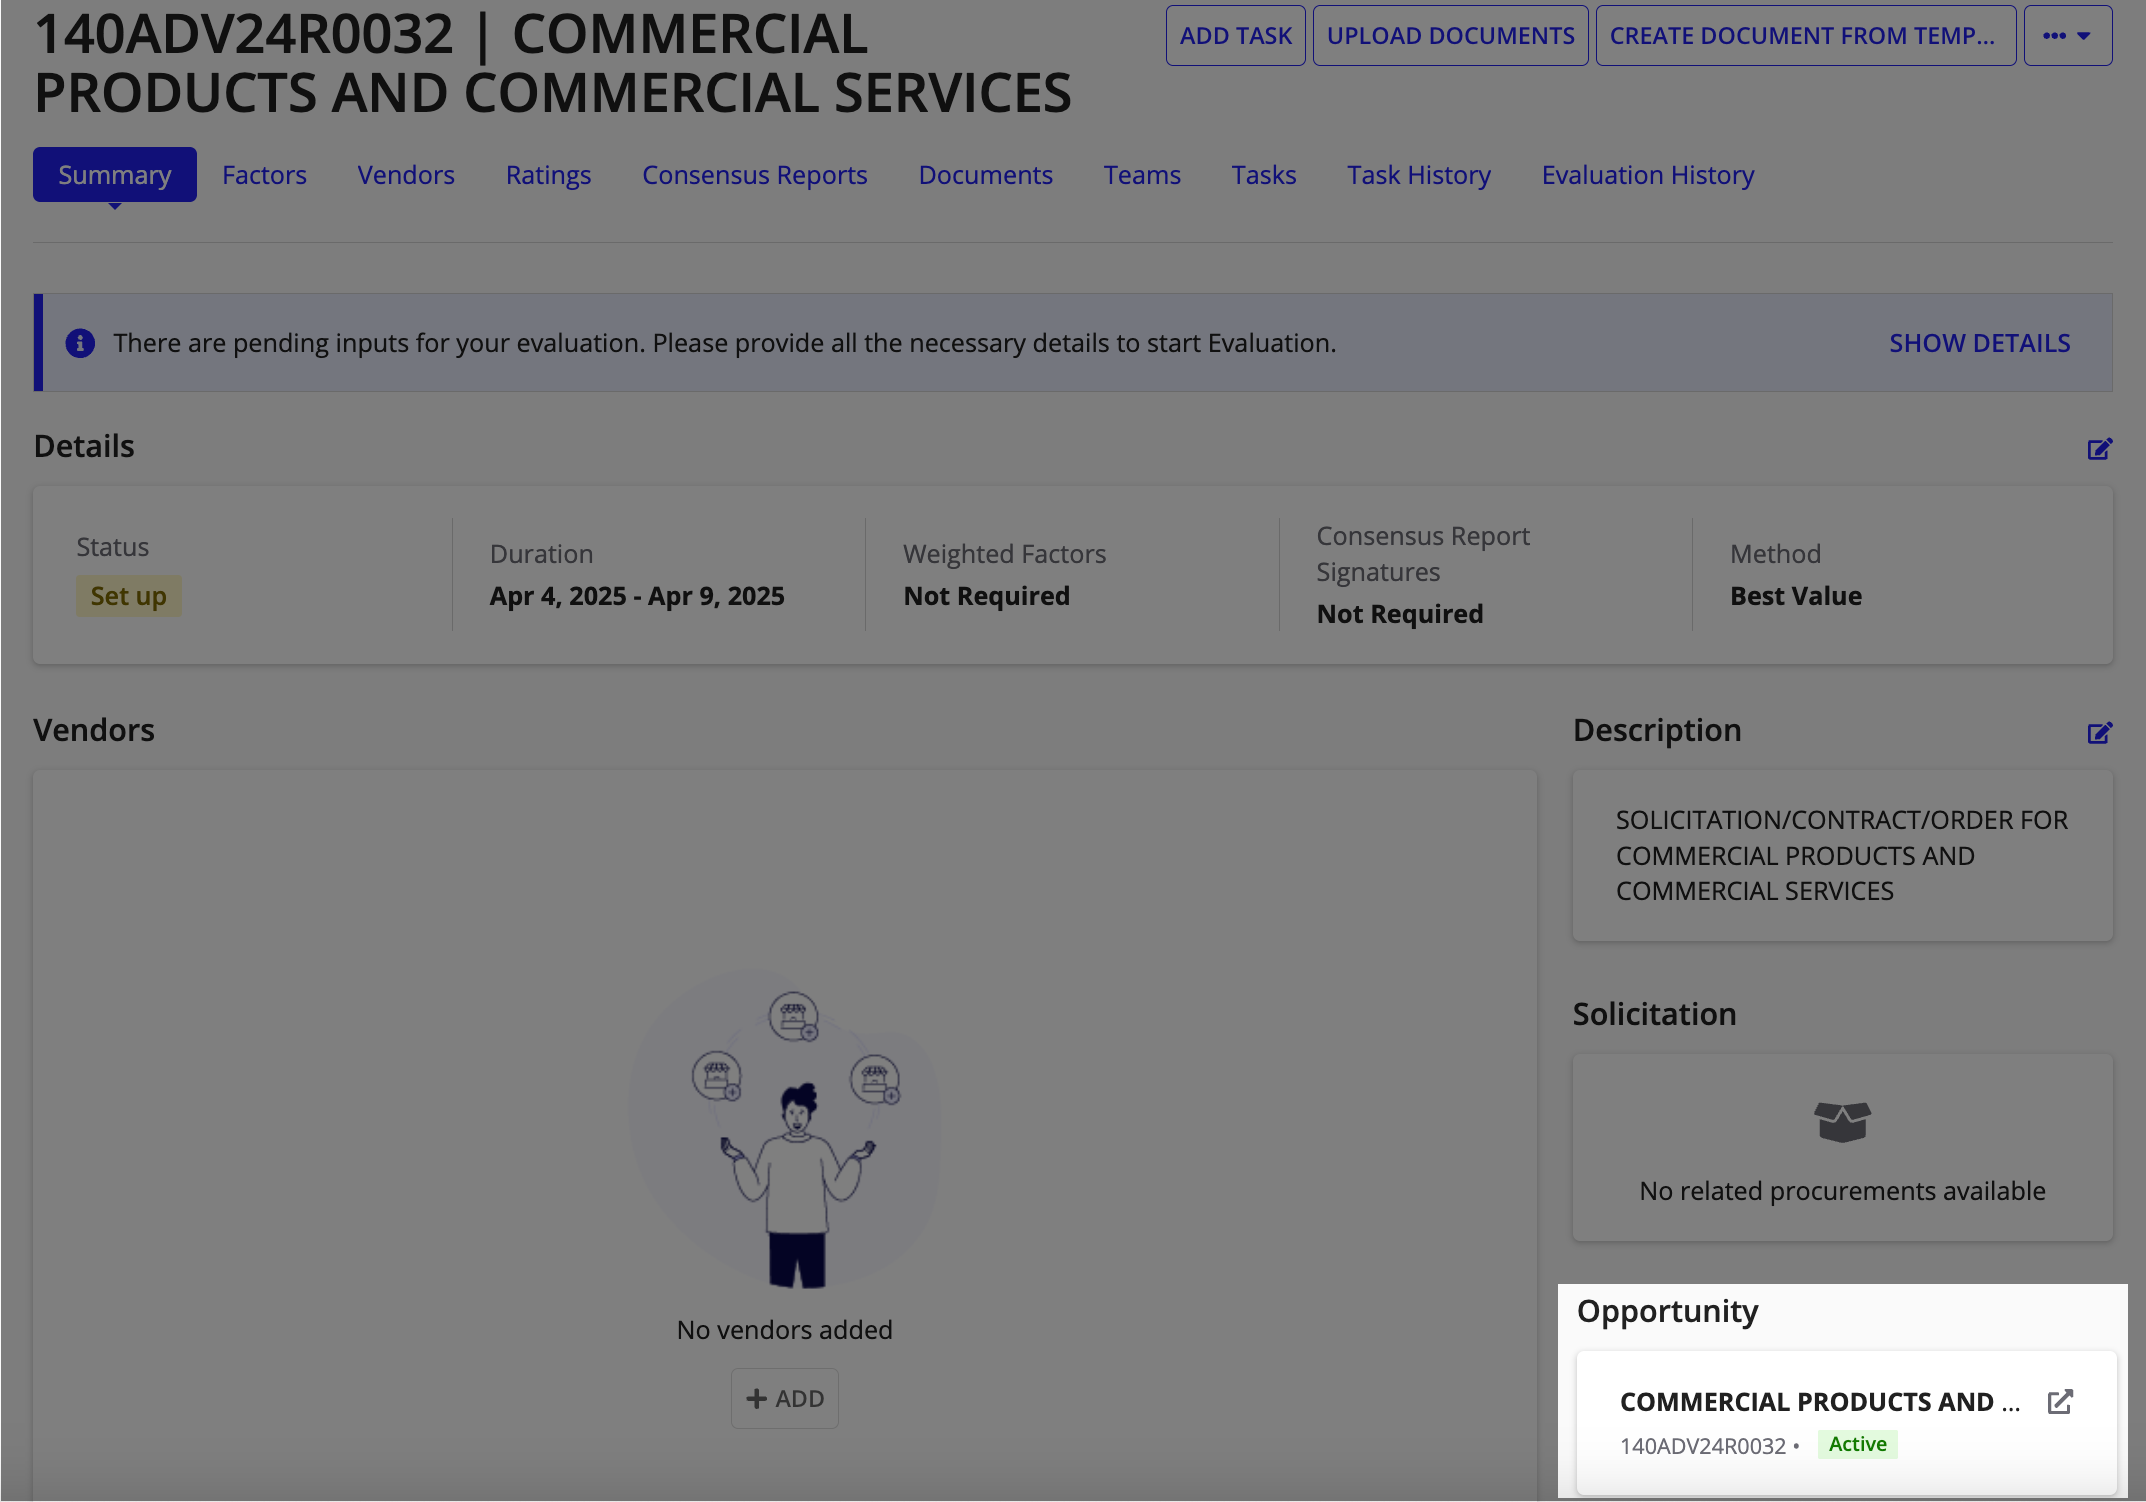This screenshot has height=1502, width=2146.
Task: Click the COMMERCIAL PRODUCTS AND ... opportunity title
Action: [x=1819, y=1402]
